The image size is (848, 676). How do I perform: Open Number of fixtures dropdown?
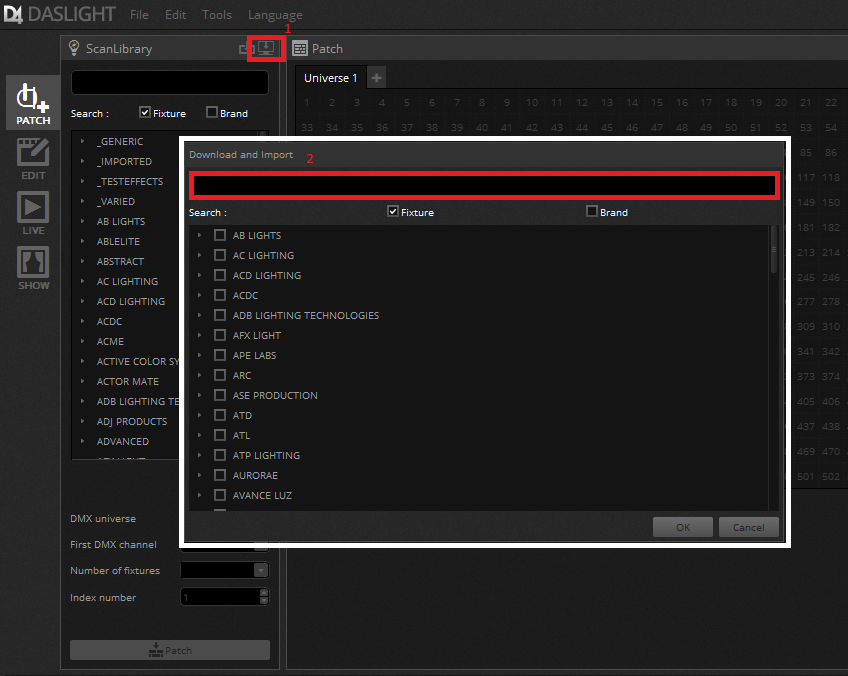point(261,570)
